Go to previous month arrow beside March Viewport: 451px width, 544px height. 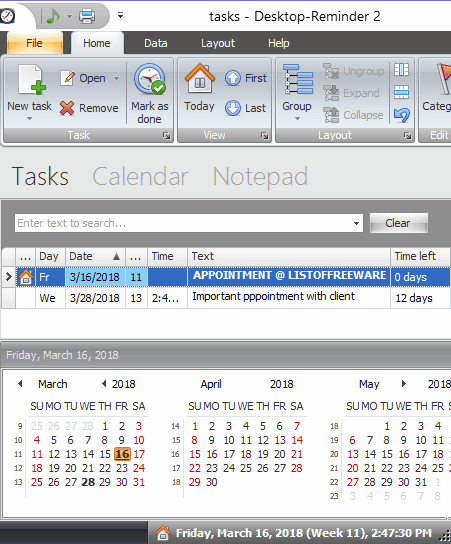[x=20, y=384]
